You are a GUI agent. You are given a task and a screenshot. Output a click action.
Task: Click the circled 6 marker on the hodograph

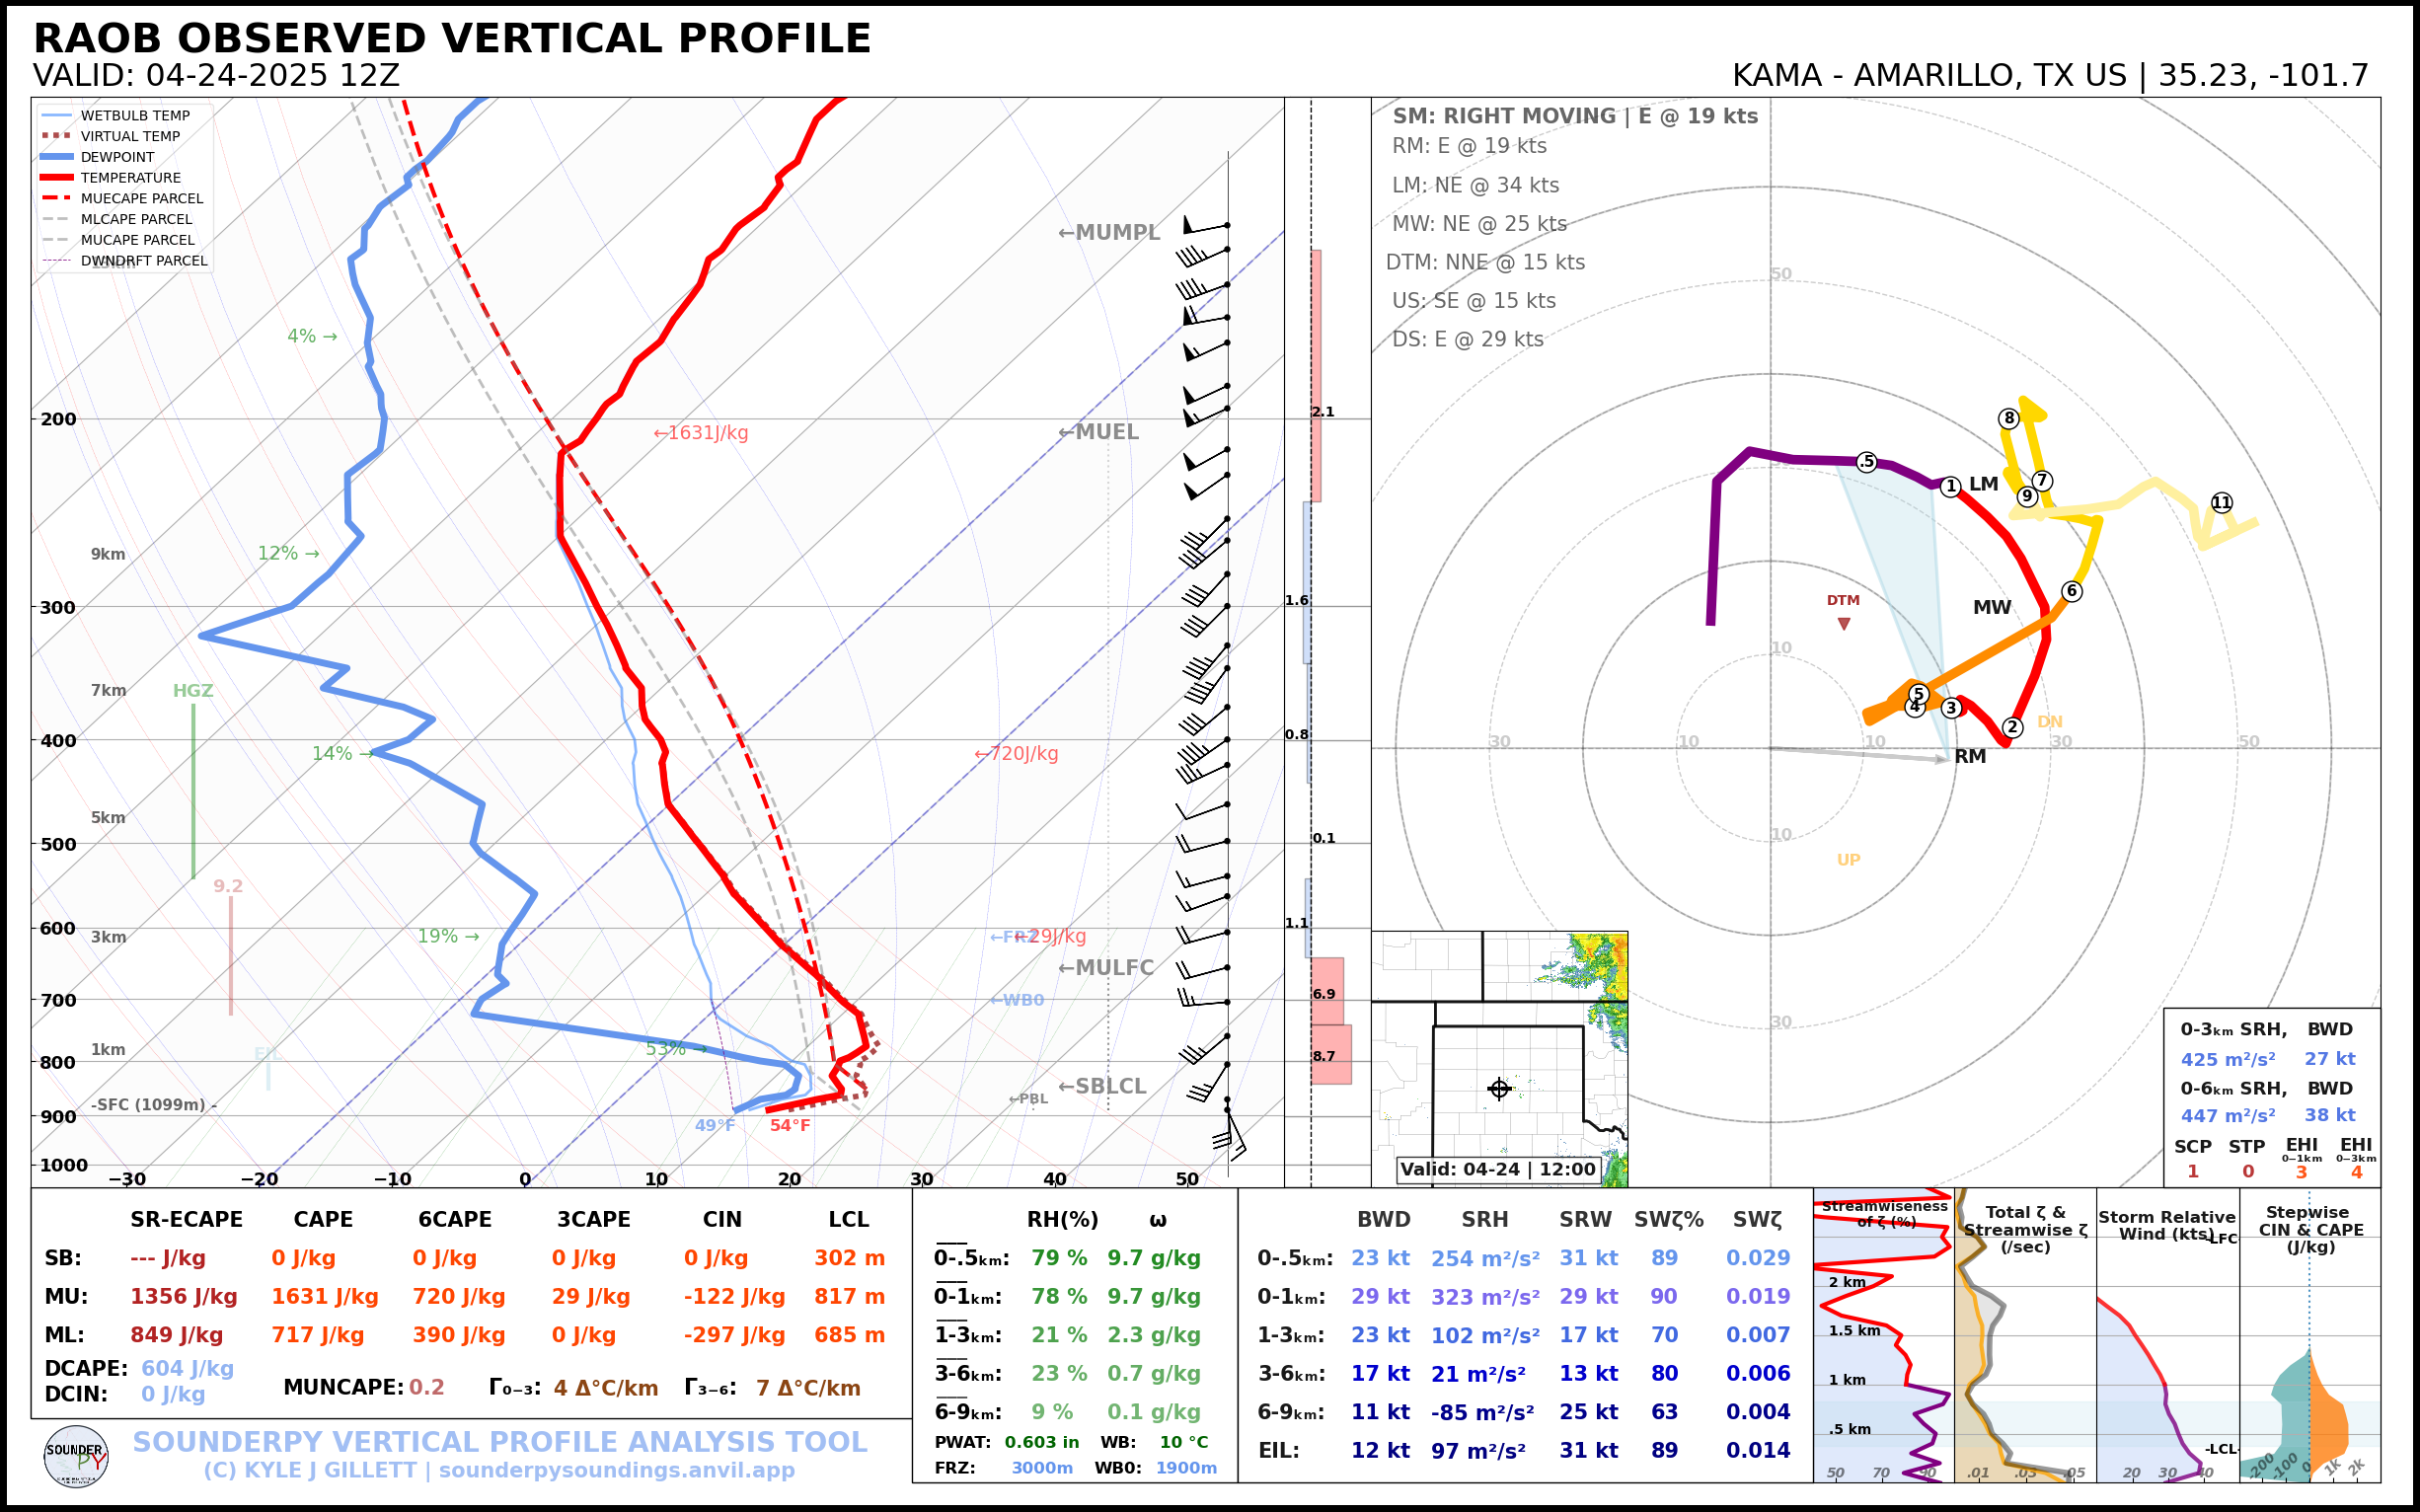(2071, 591)
